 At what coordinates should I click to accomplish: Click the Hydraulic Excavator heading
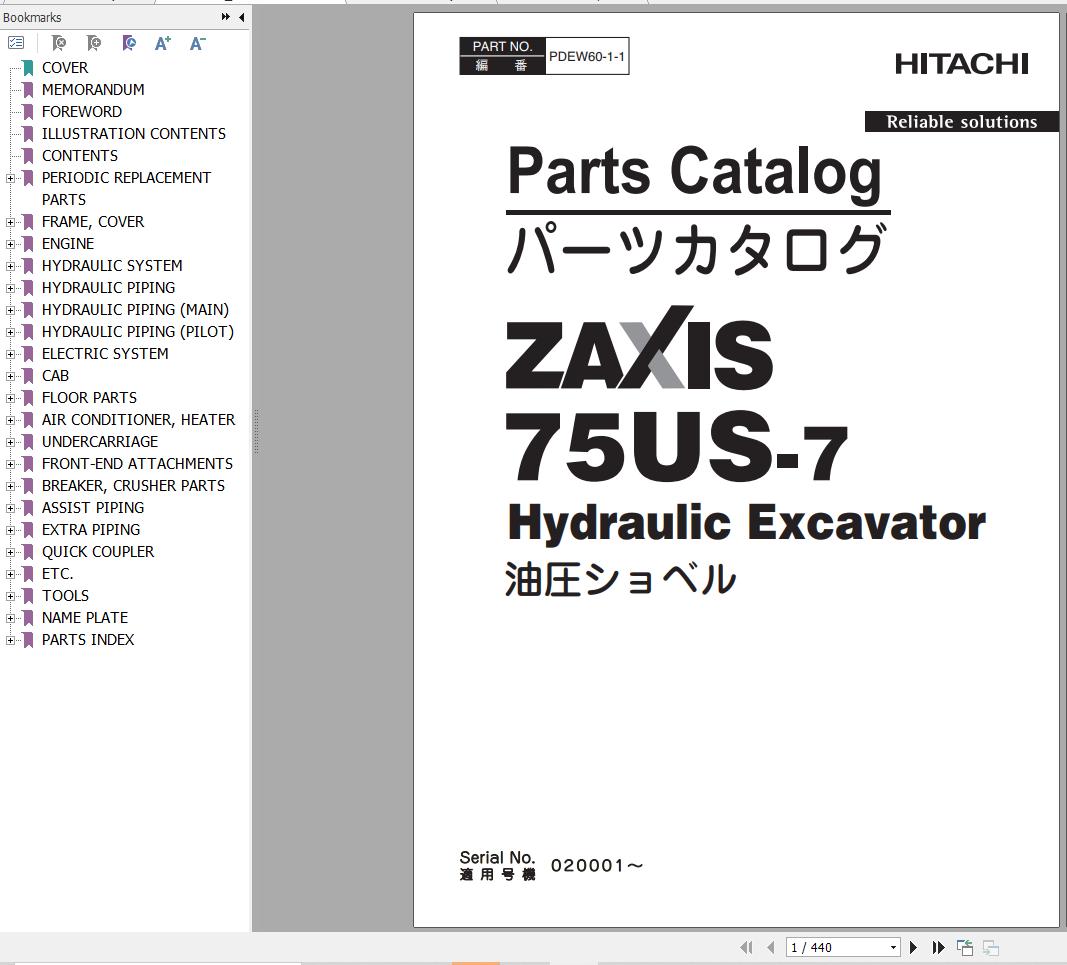pyautogui.click(x=746, y=523)
